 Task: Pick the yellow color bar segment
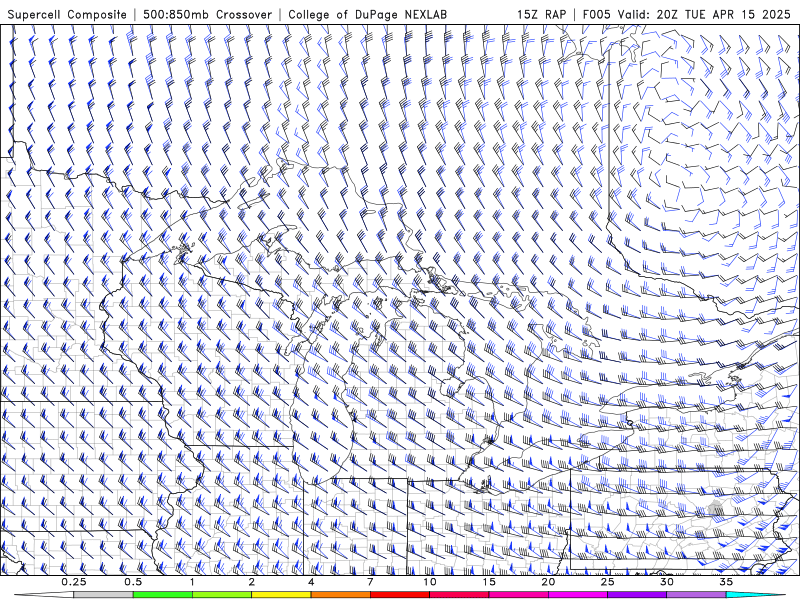pyautogui.click(x=281, y=595)
